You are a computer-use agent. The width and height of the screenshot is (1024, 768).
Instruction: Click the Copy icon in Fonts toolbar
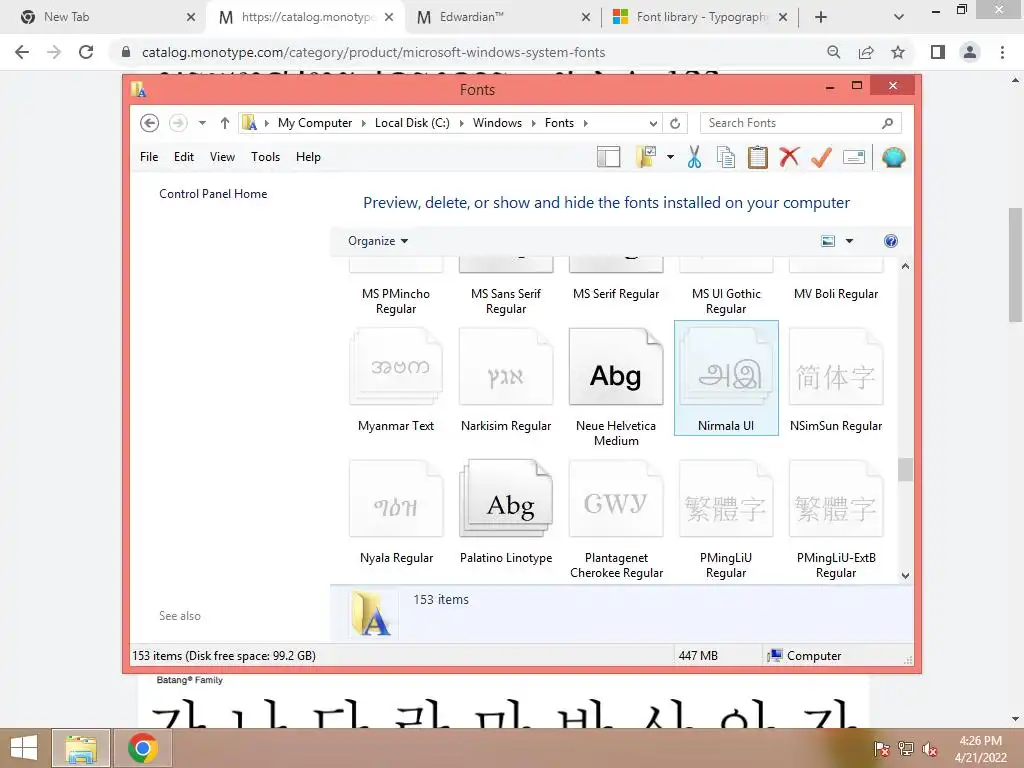[x=726, y=157]
